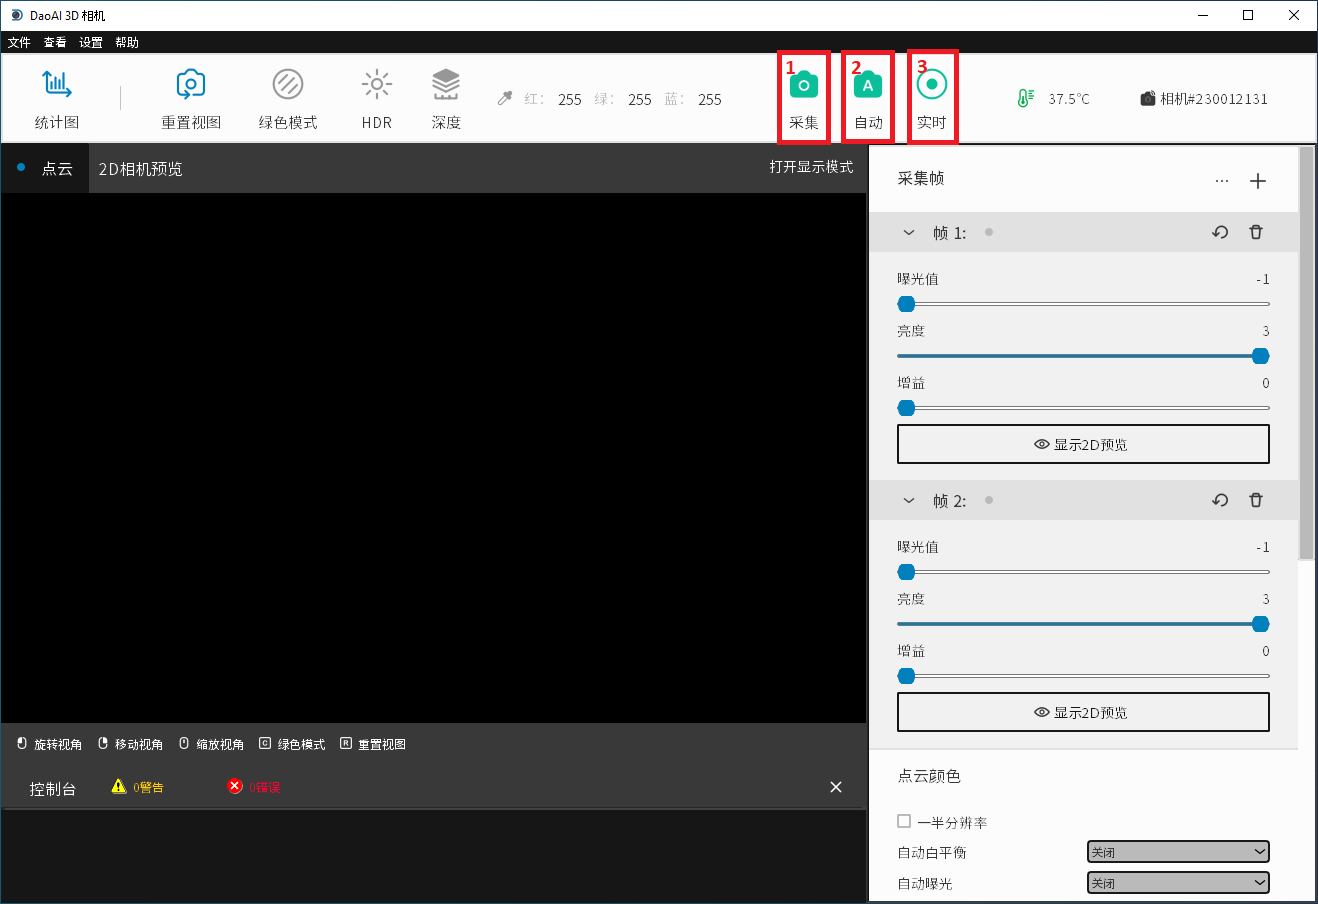
Task: Adjust 帧 1 增益 slider handle
Action: (906, 408)
